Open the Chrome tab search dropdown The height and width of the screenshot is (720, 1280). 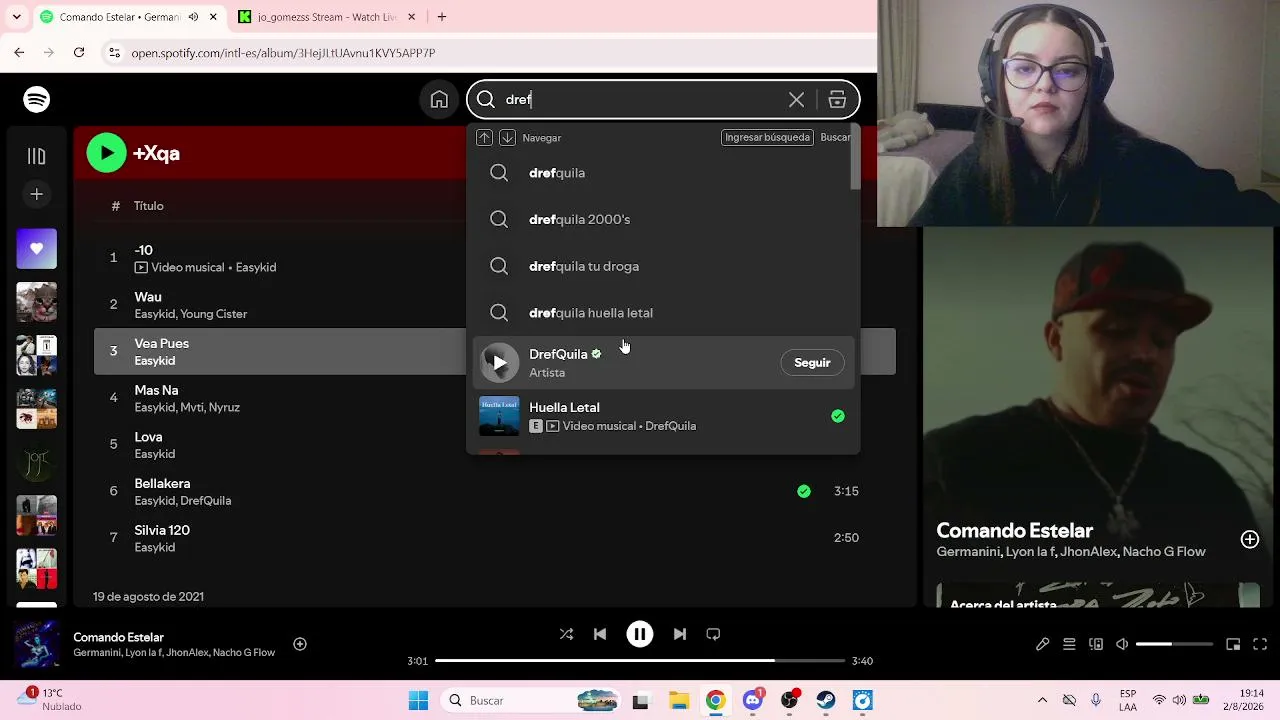tap(17, 17)
